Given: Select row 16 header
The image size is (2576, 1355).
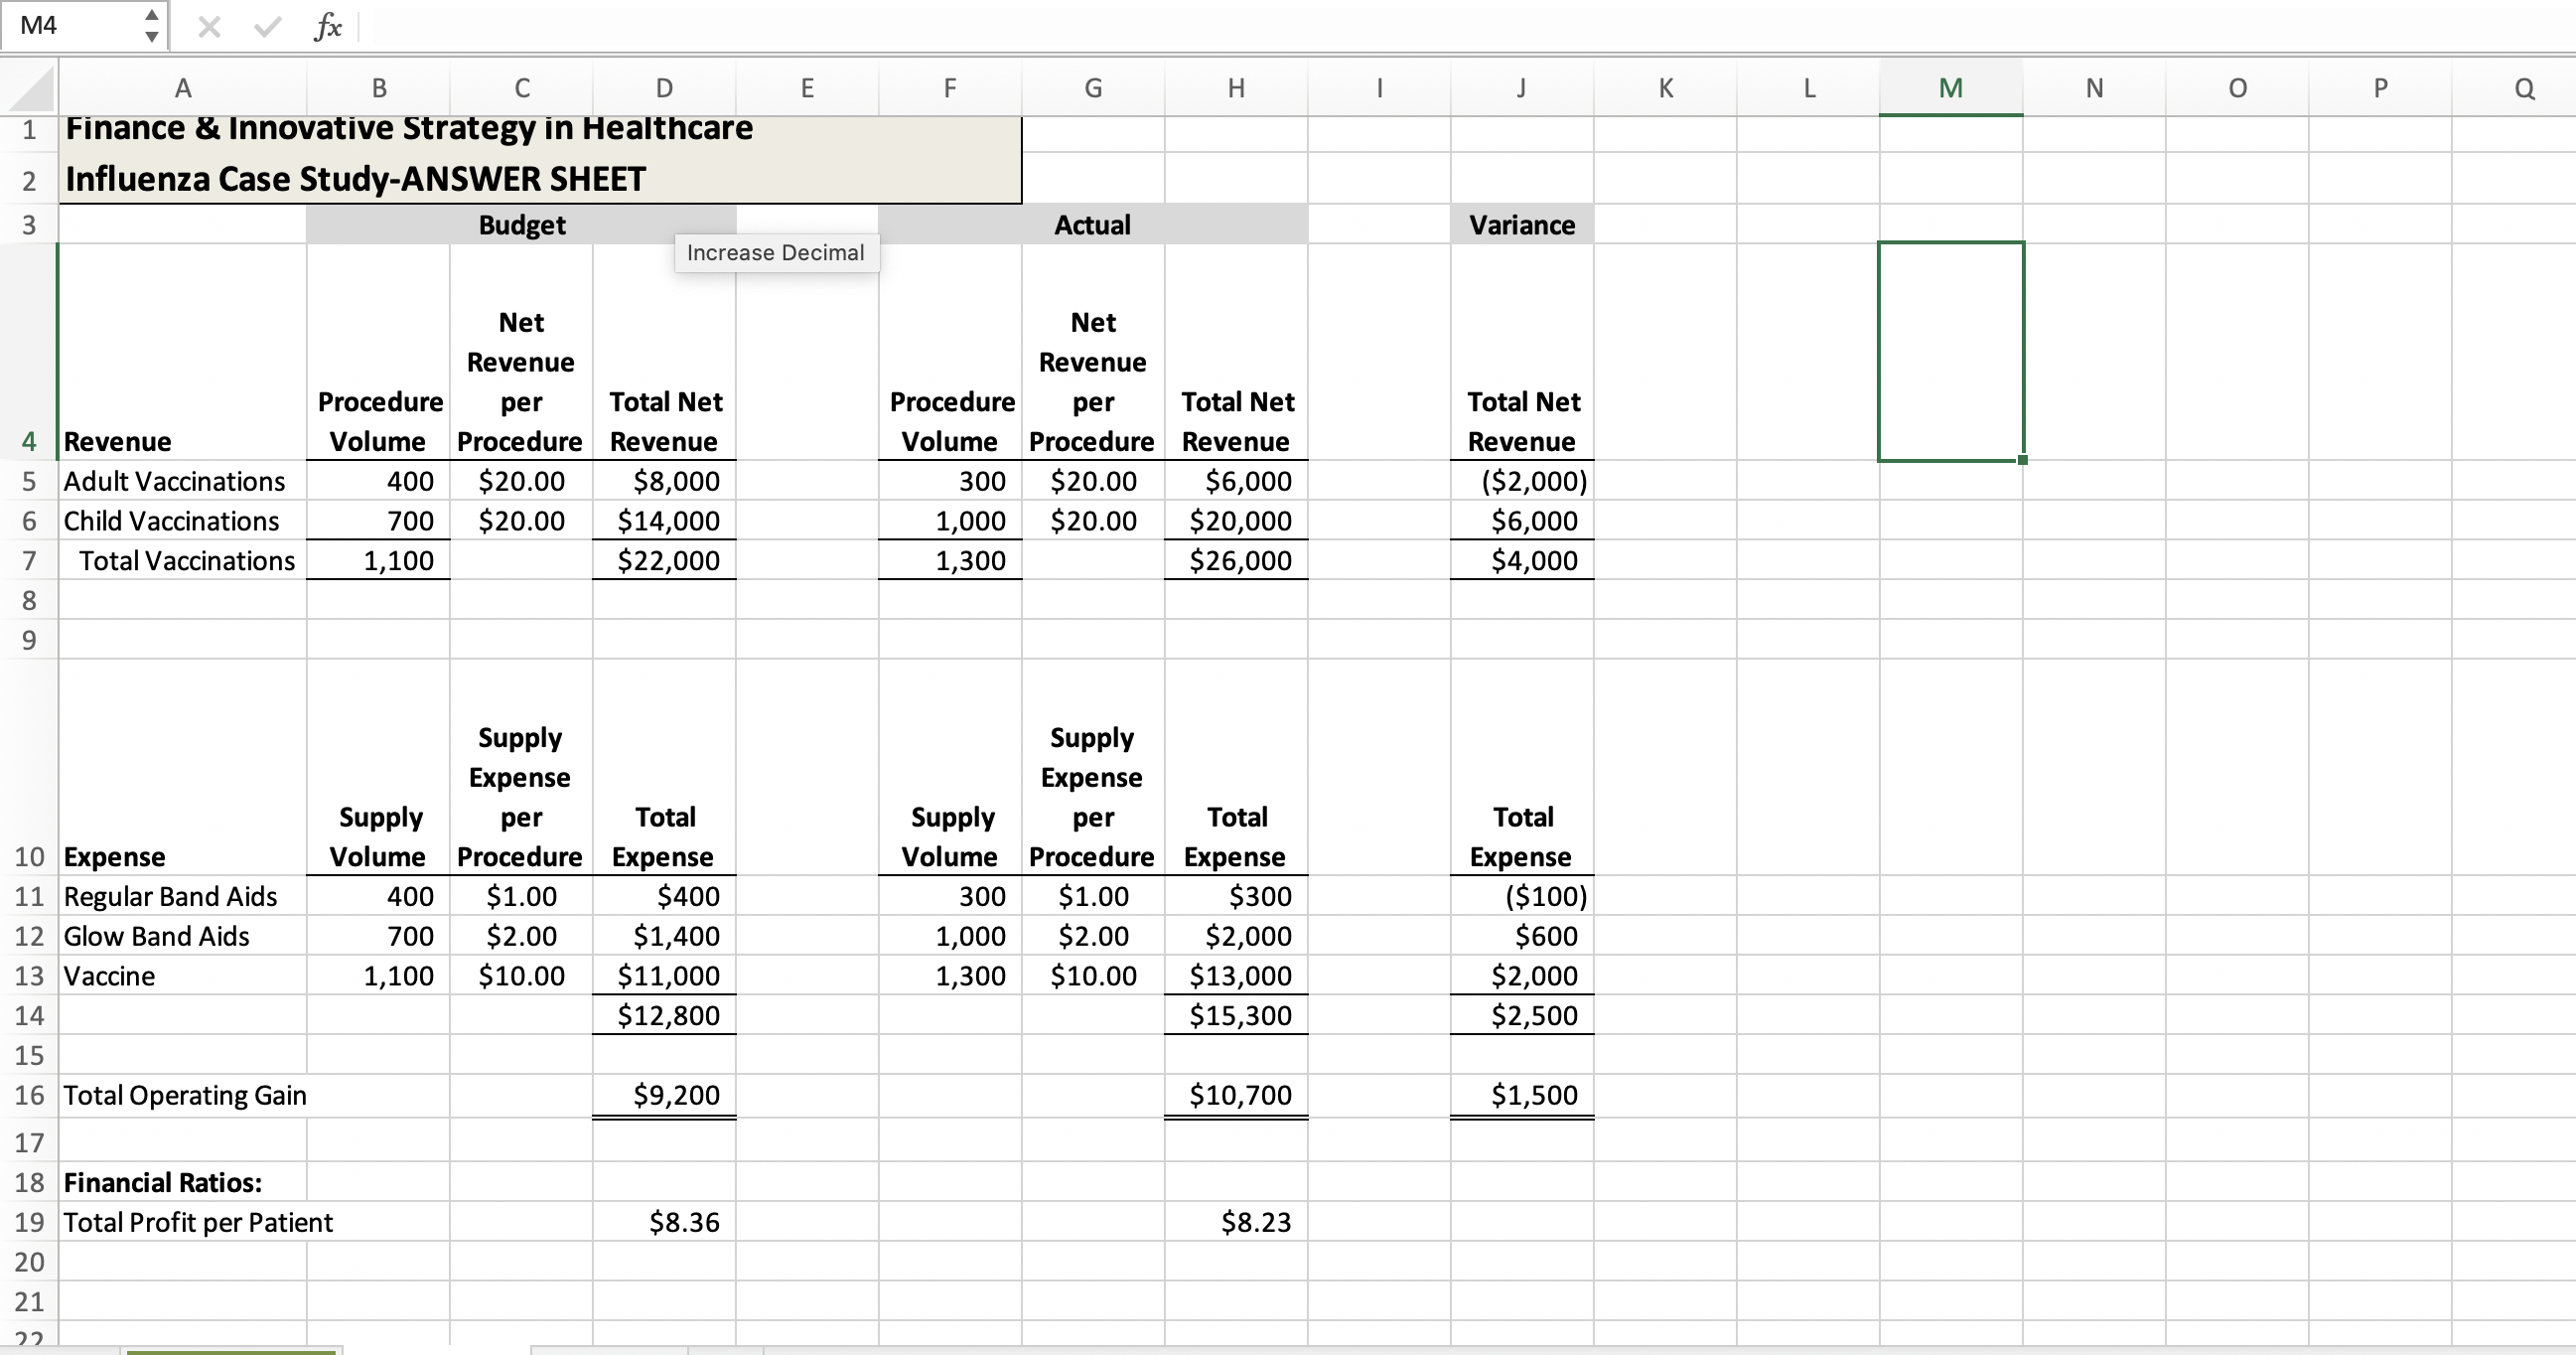Looking at the screenshot, I should point(29,1095).
